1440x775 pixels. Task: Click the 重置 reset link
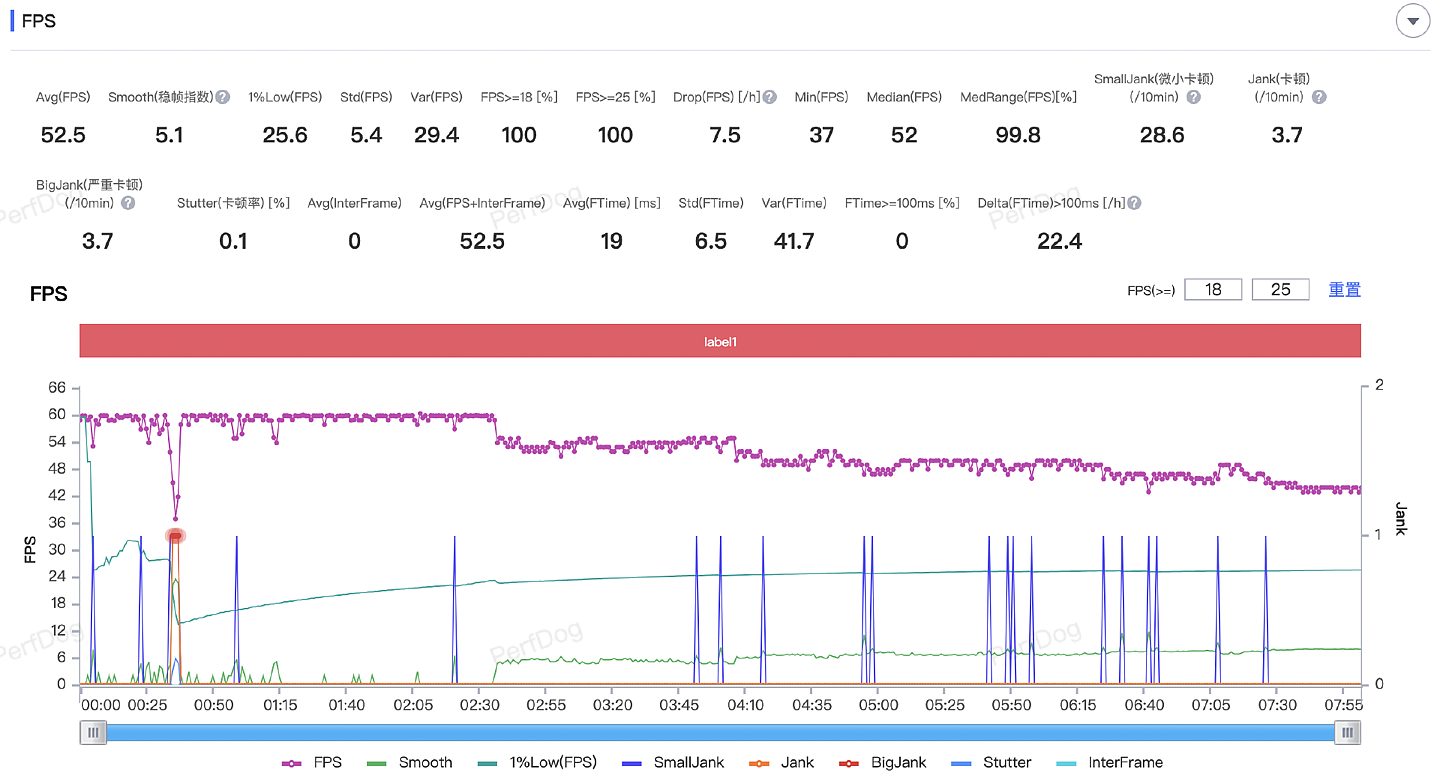click(1344, 290)
